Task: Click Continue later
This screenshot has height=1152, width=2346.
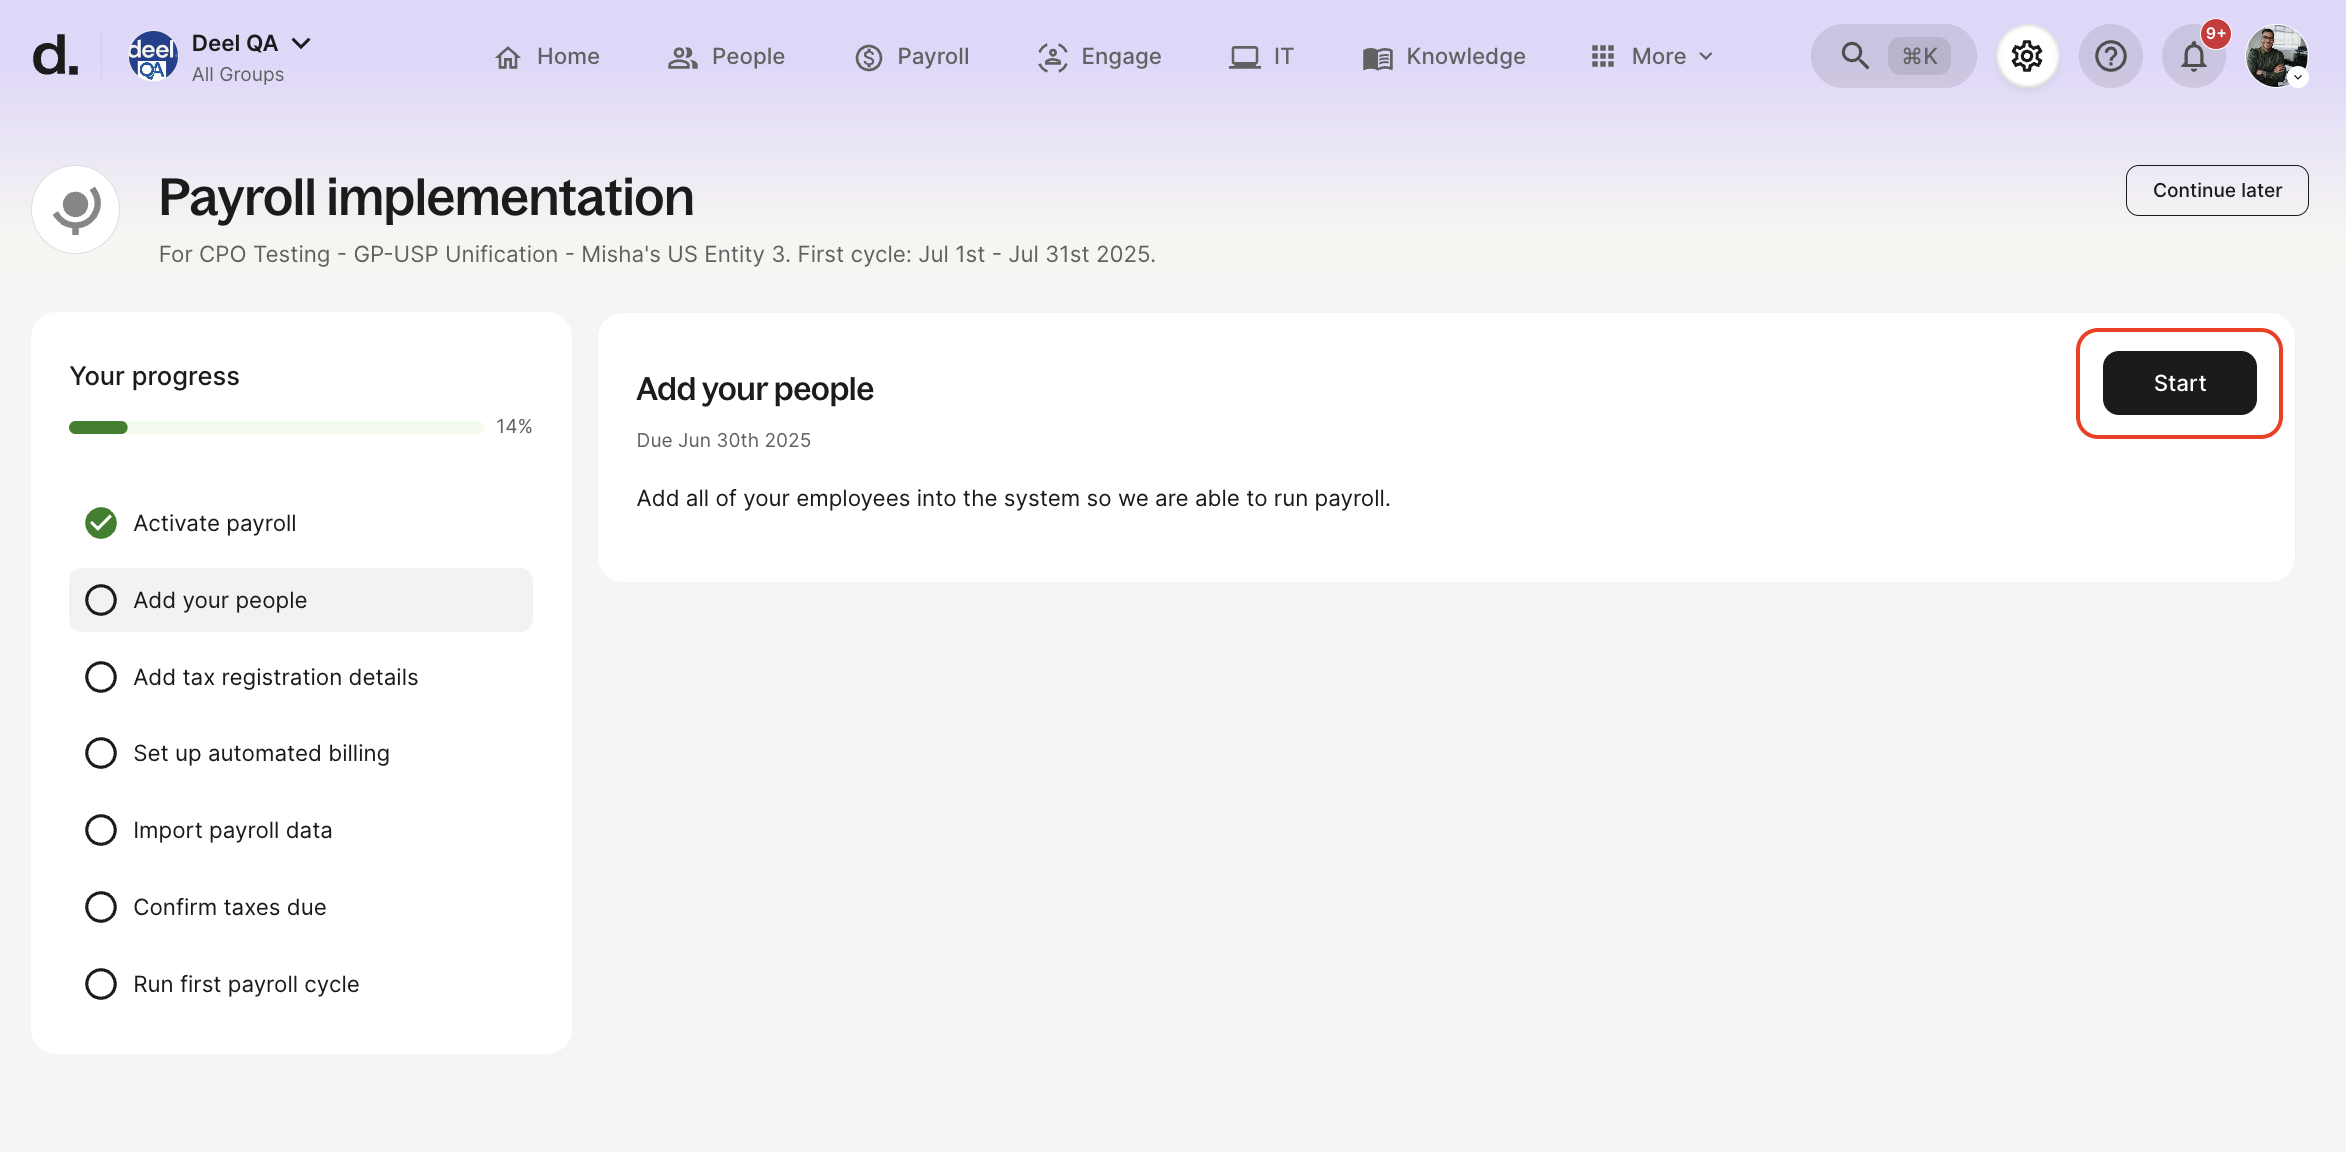Action: tap(2217, 190)
